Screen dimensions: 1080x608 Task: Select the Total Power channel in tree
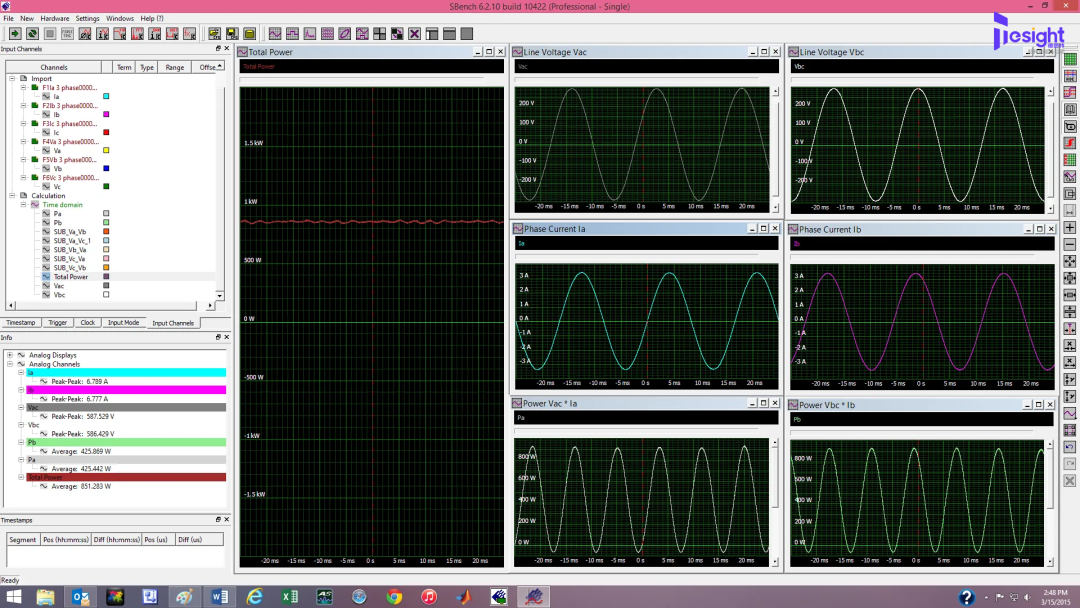(71, 277)
